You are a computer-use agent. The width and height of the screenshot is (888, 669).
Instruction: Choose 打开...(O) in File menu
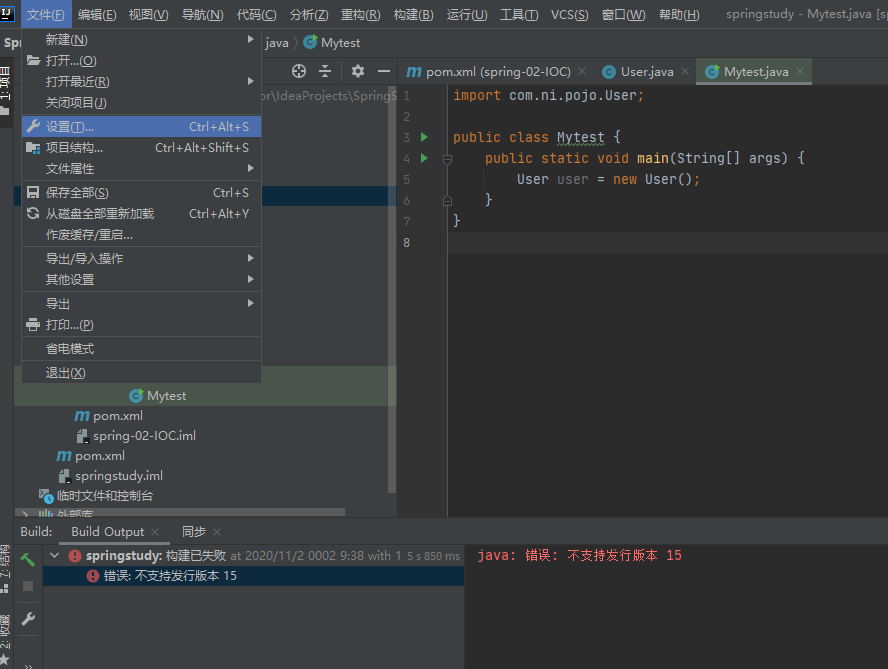pyautogui.click(x=142, y=61)
